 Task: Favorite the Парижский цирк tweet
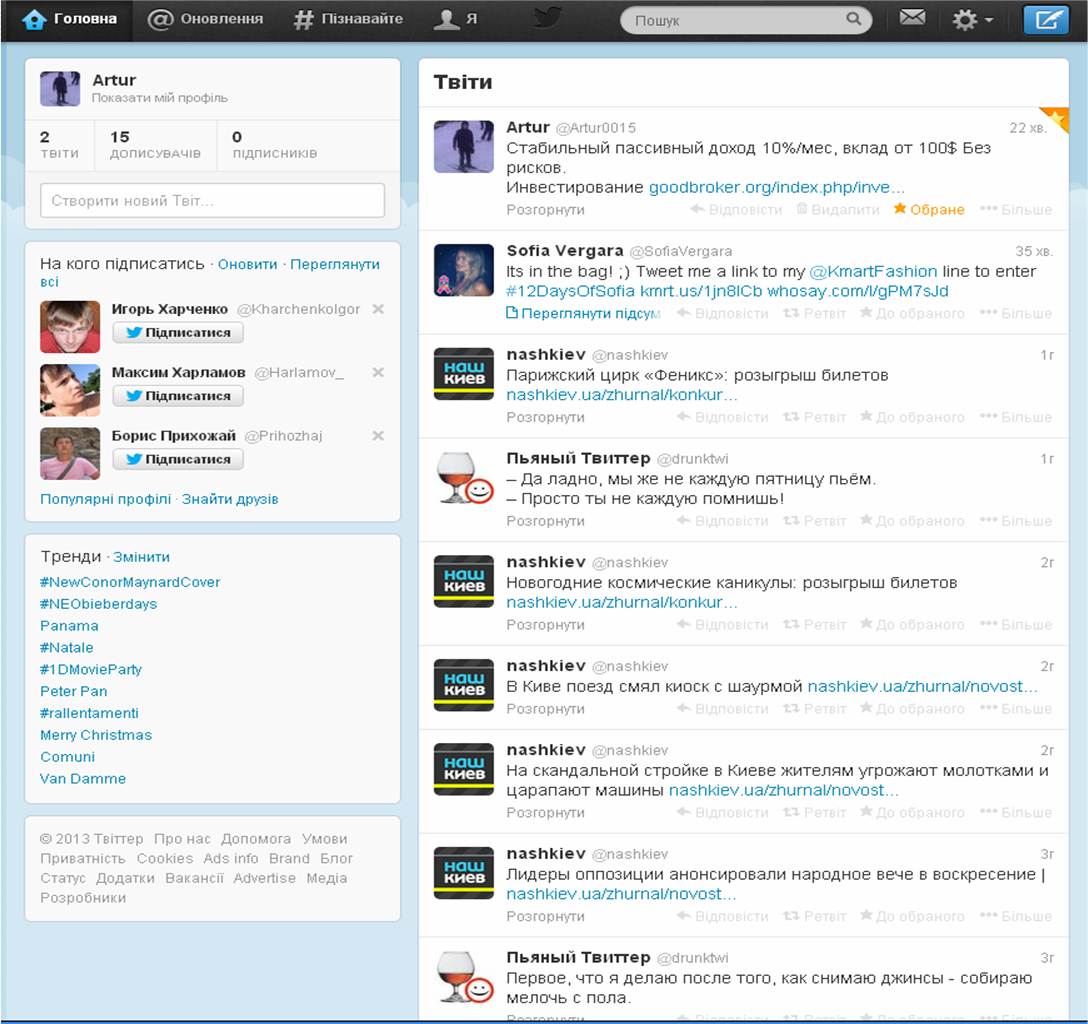pos(912,417)
